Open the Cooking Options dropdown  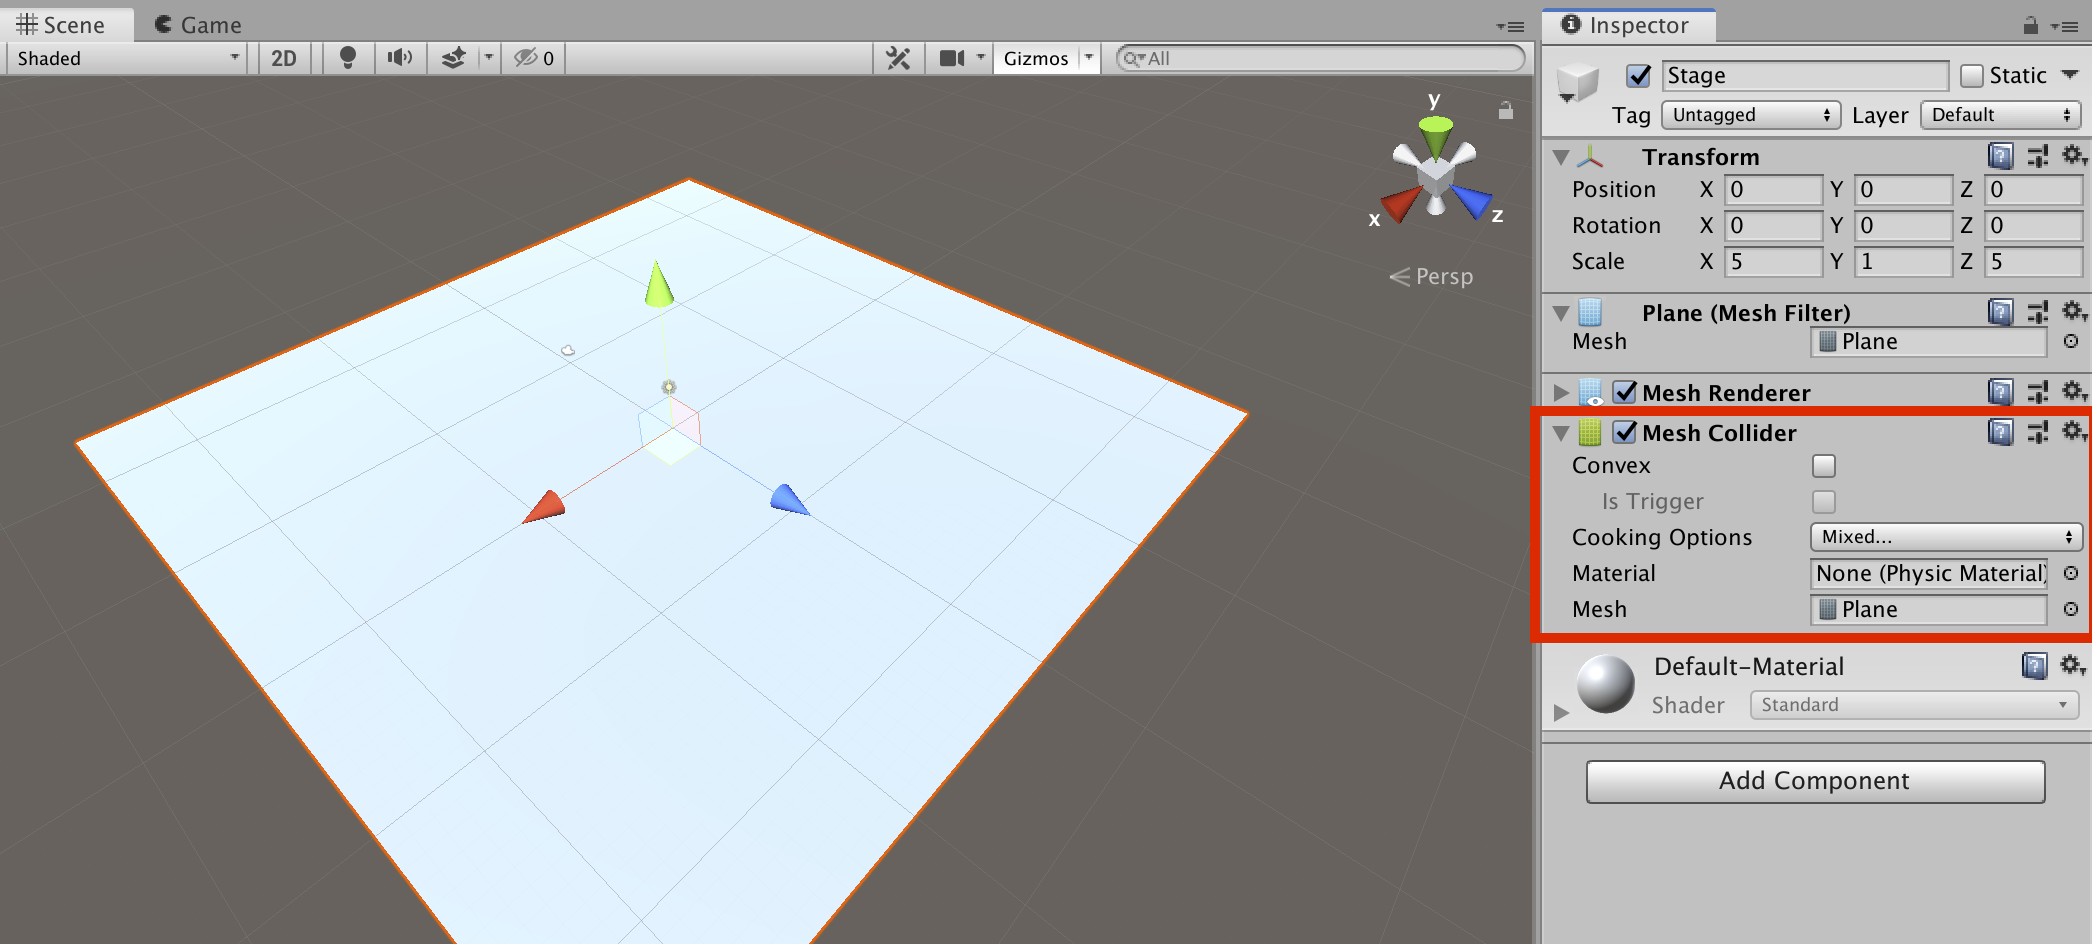(x=1944, y=537)
